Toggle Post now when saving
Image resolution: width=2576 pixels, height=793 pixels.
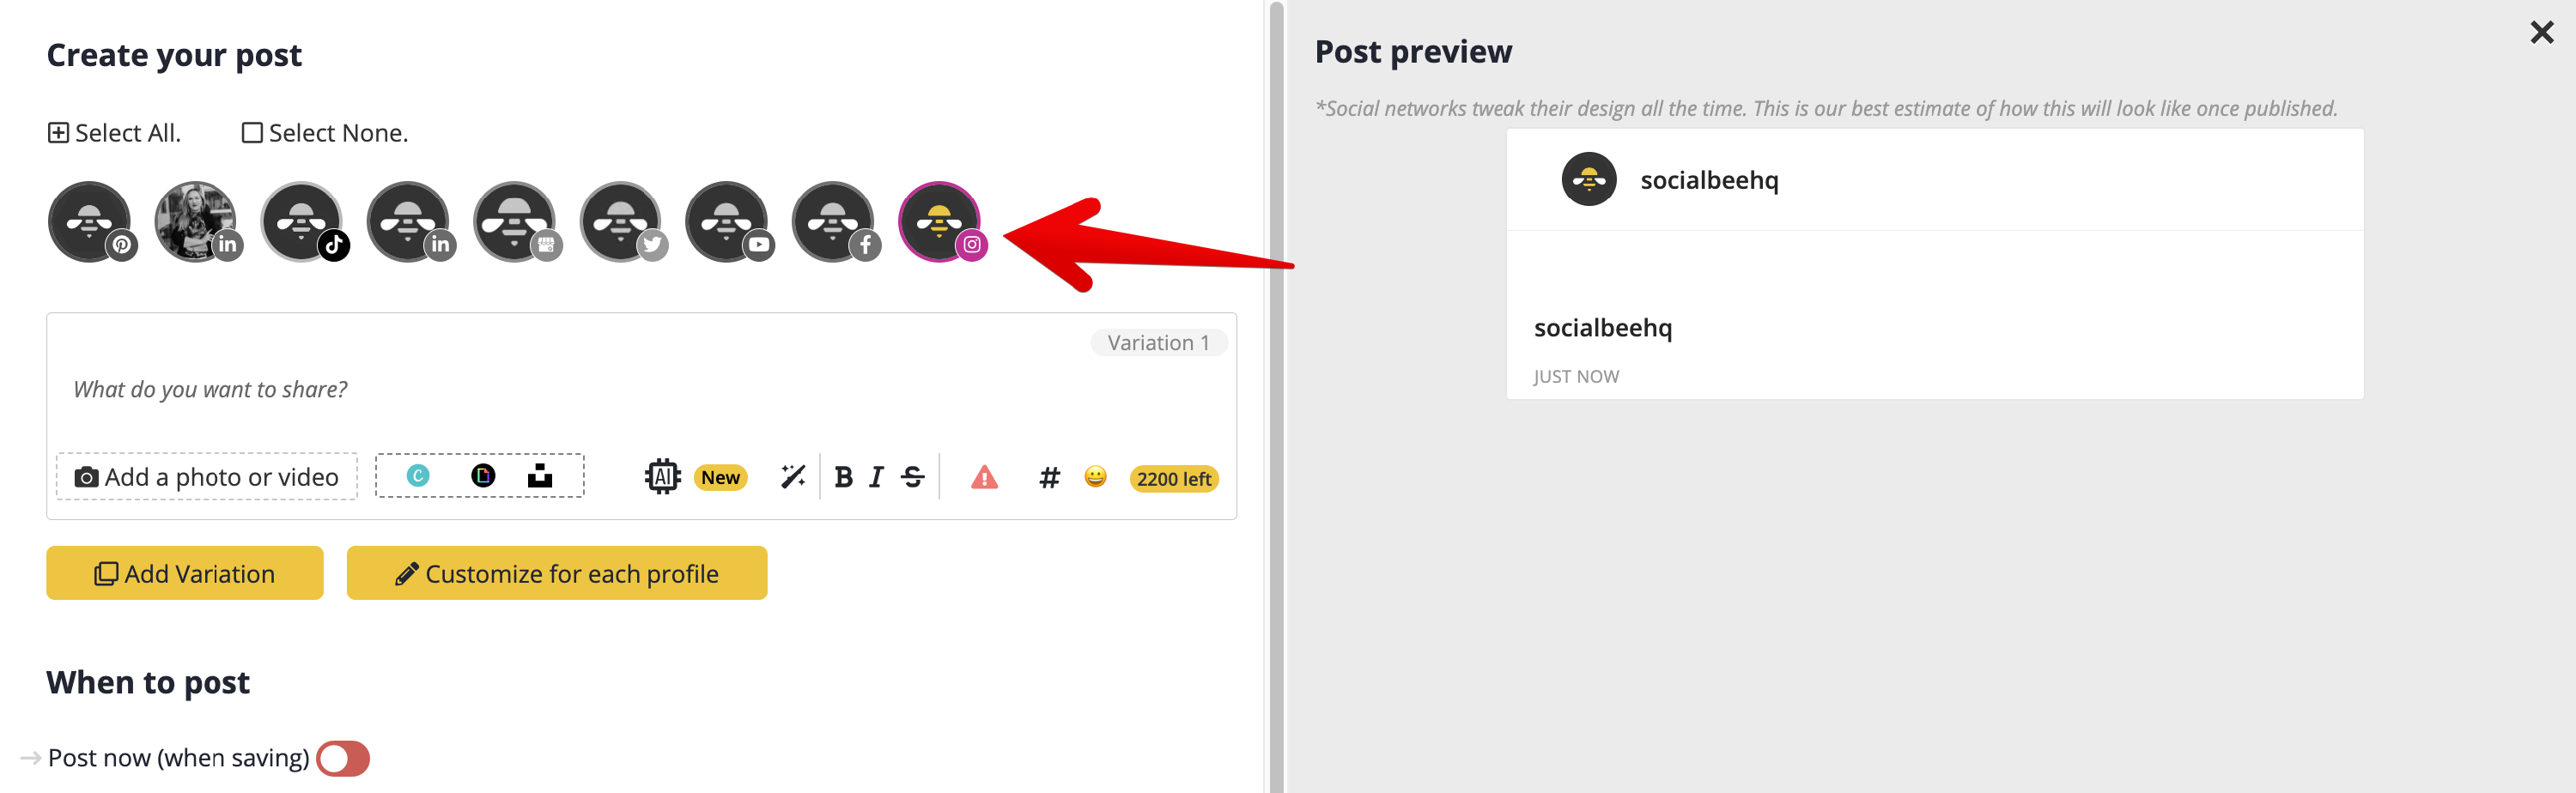[342, 758]
